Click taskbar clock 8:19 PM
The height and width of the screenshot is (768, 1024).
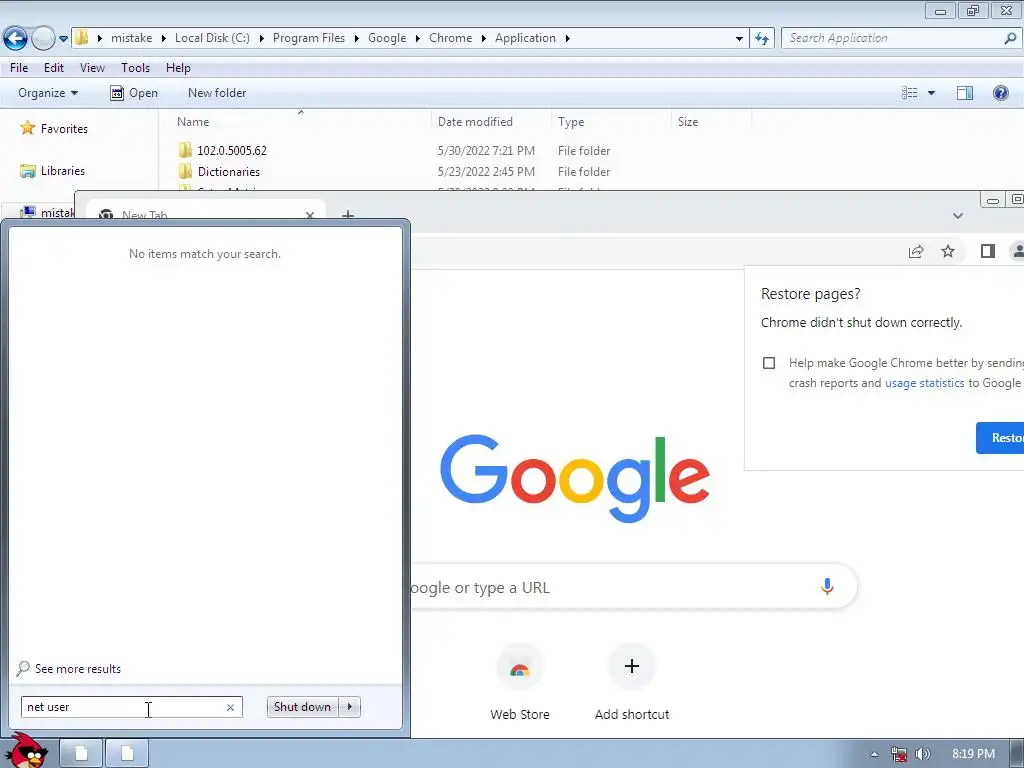click(x=973, y=754)
